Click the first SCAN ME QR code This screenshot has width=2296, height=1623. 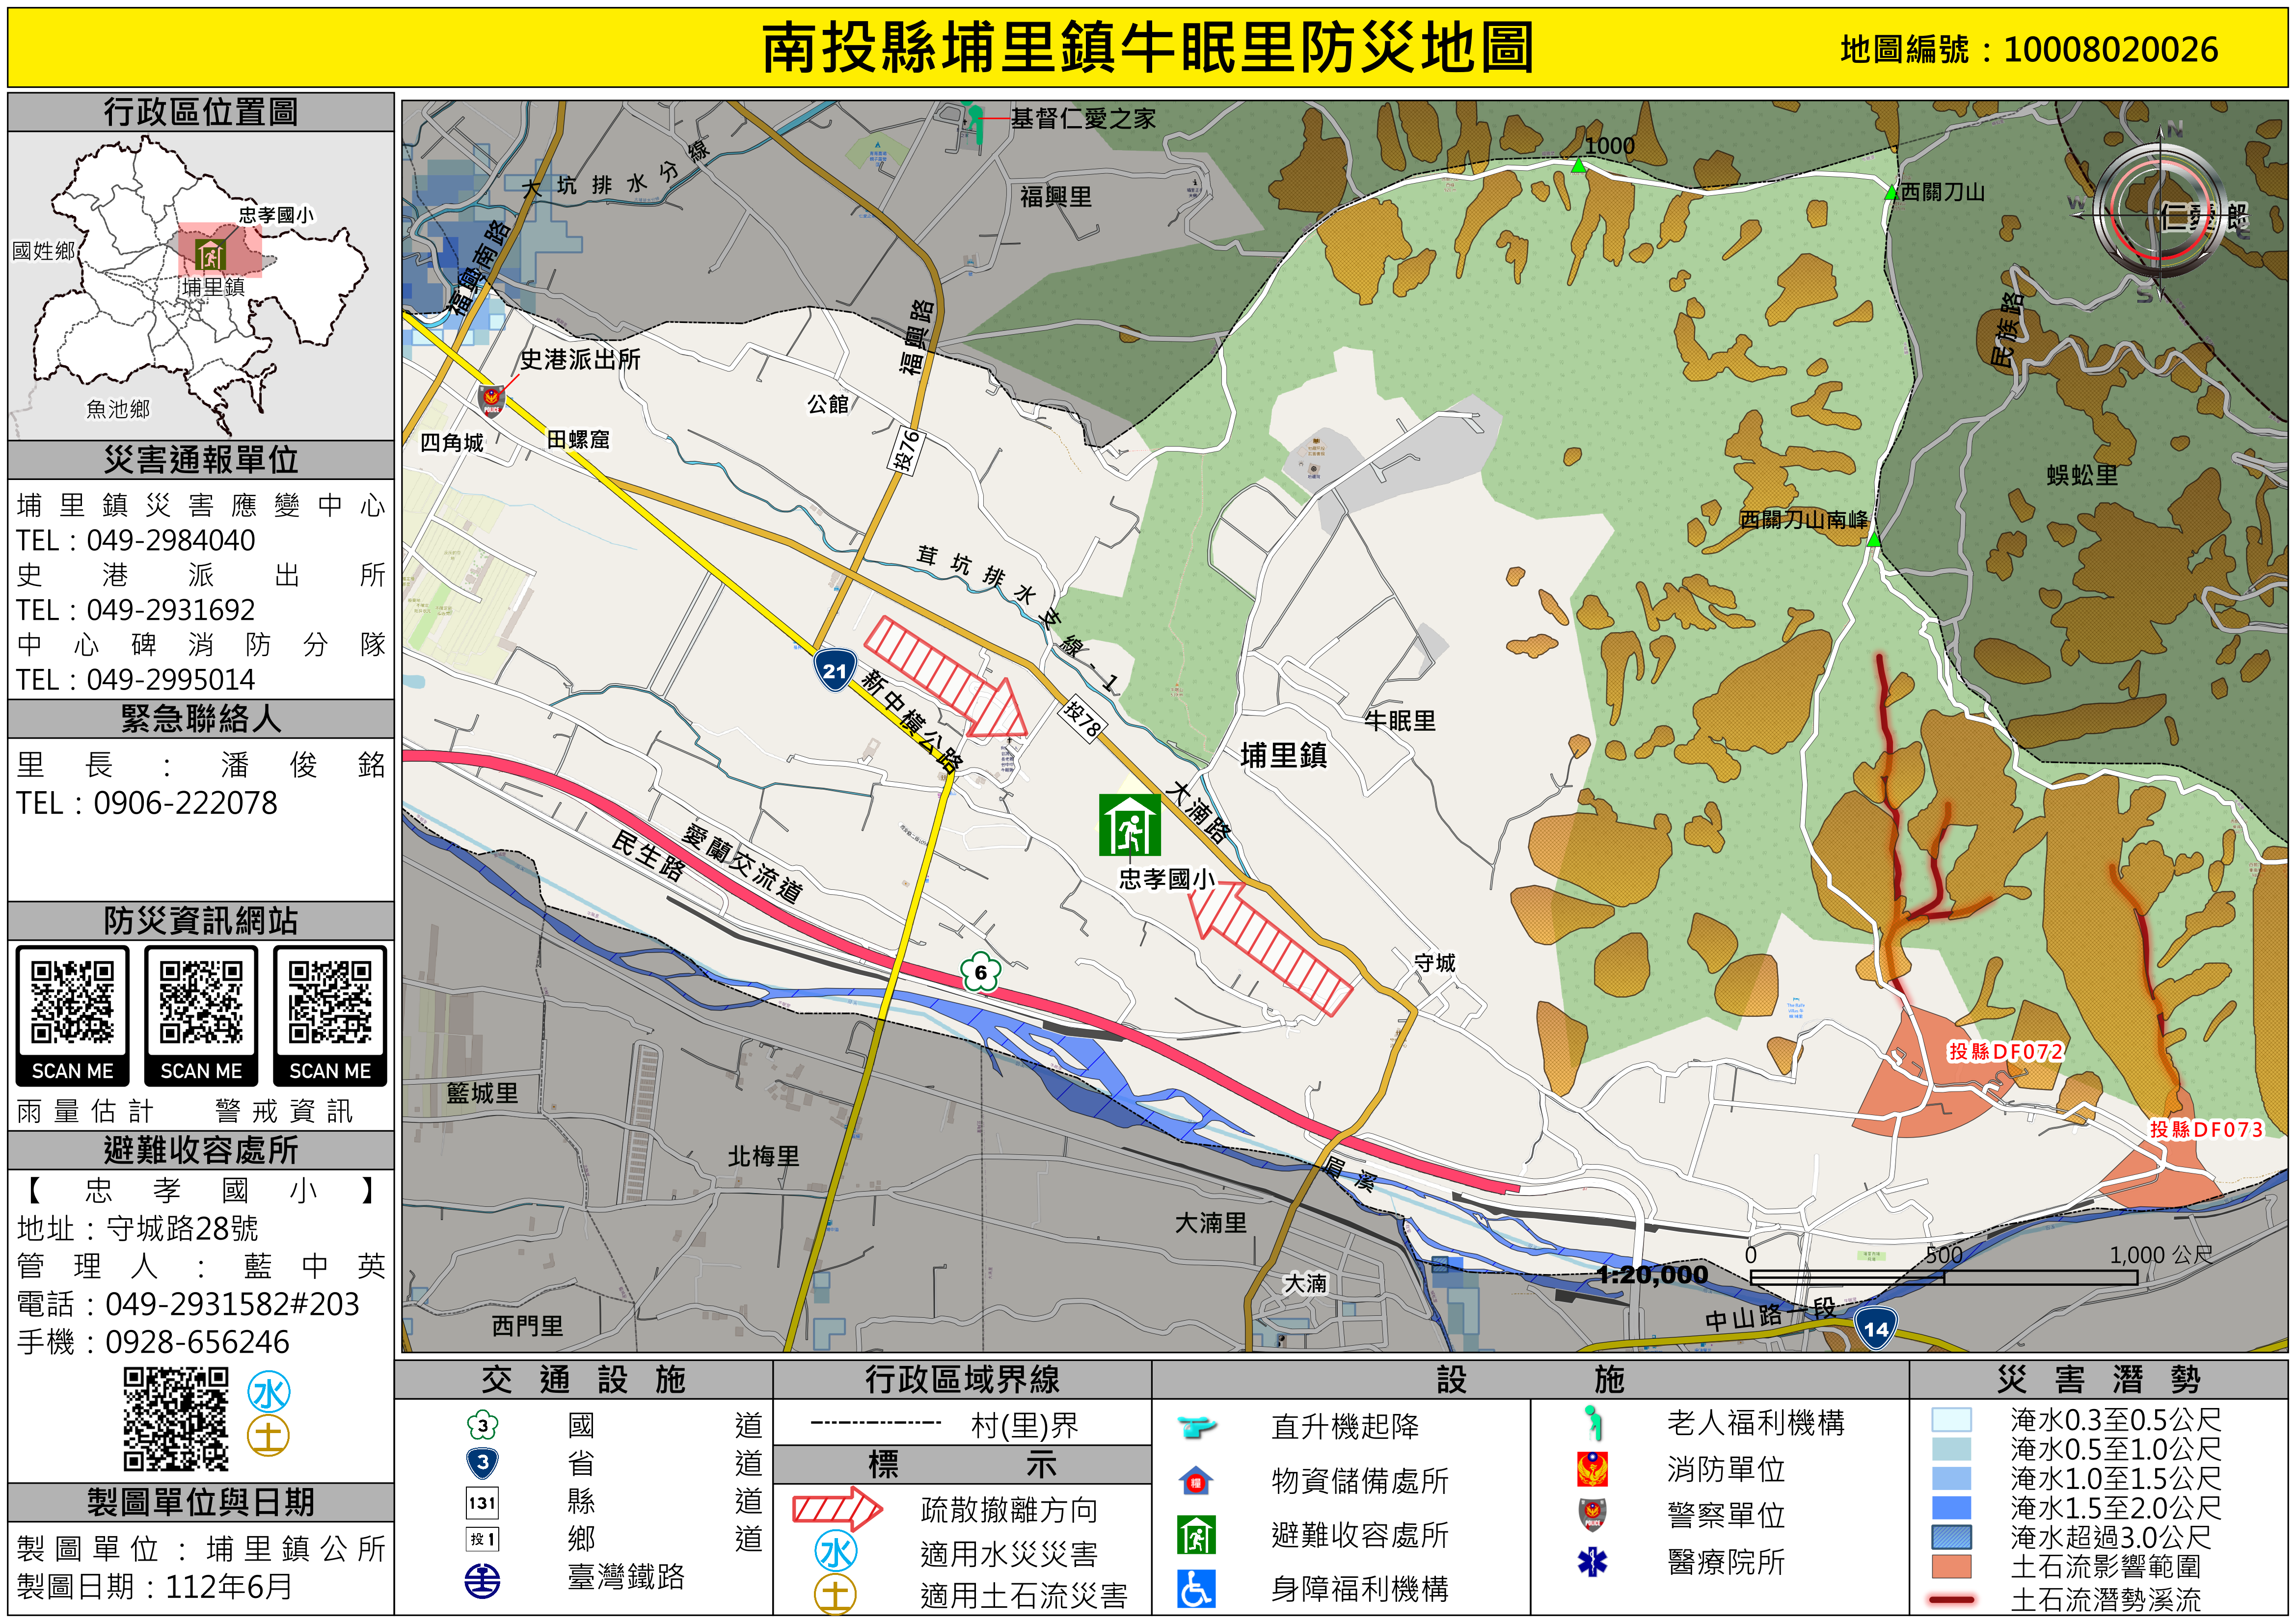point(72,1003)
